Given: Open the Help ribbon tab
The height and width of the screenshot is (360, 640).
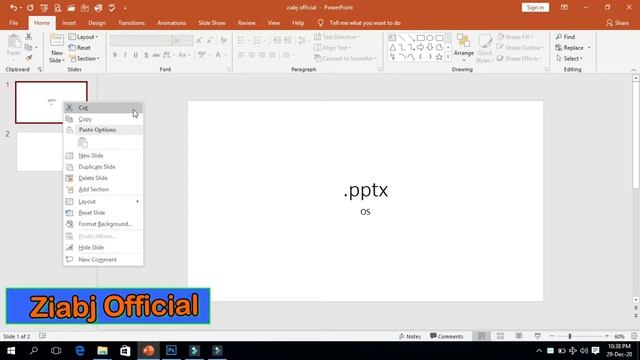Looking at the screenshot, I should (x=298, y=23).
